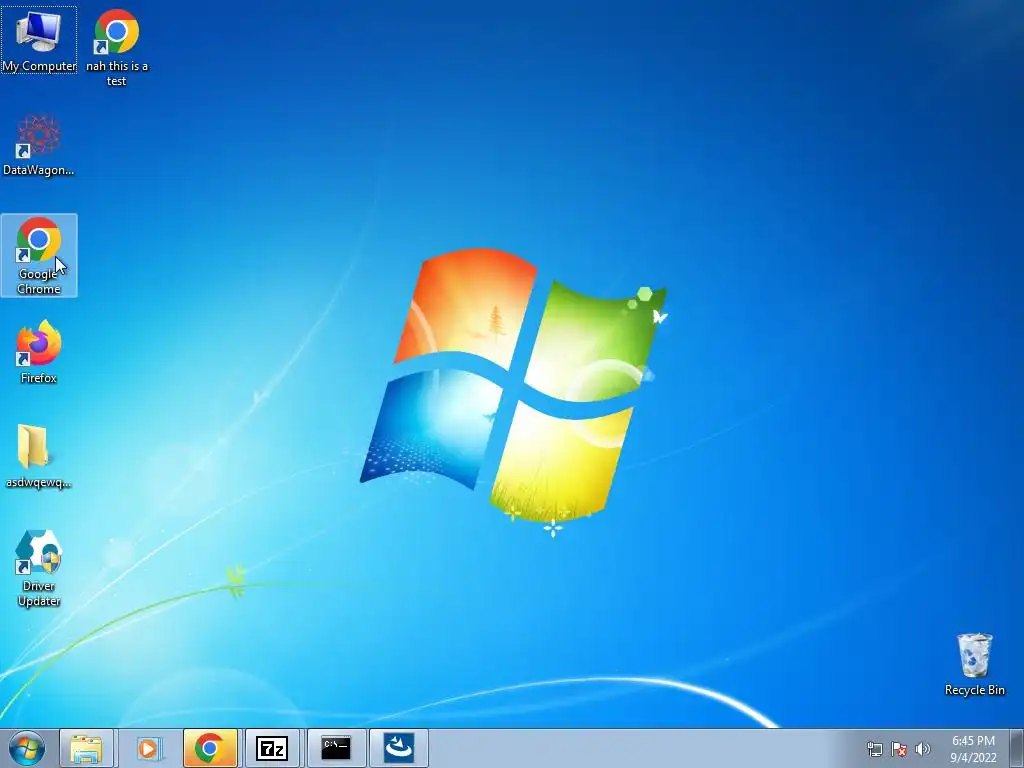Select the Recycle Bin icon

[x=974, y=664]
